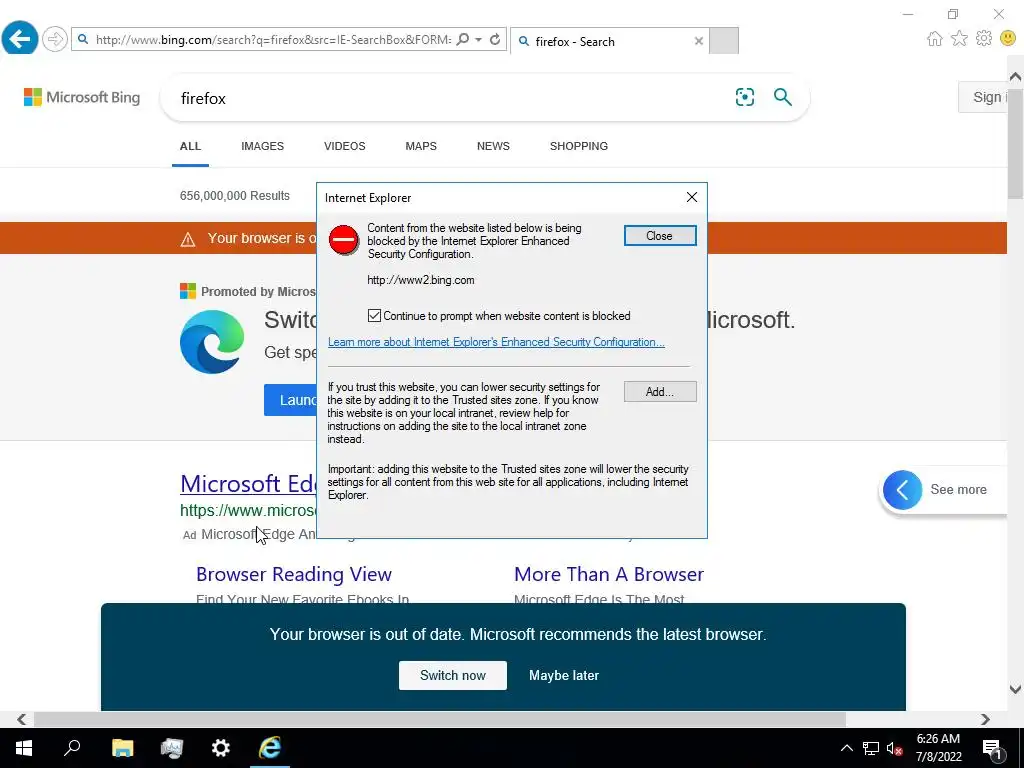The width and height of the screenshot is (1024, 768).
Task: Click the address bar search magnifier icon
Action: pyautogui.click(x=462, y=39)
